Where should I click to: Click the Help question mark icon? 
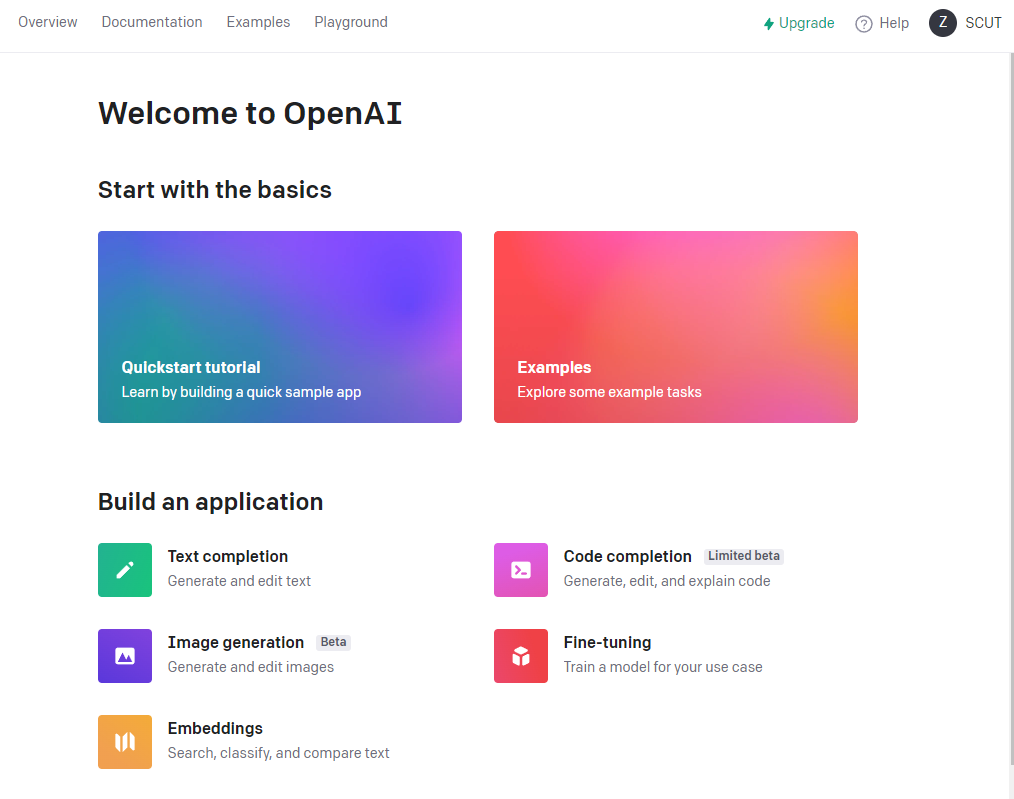(863, 24)
